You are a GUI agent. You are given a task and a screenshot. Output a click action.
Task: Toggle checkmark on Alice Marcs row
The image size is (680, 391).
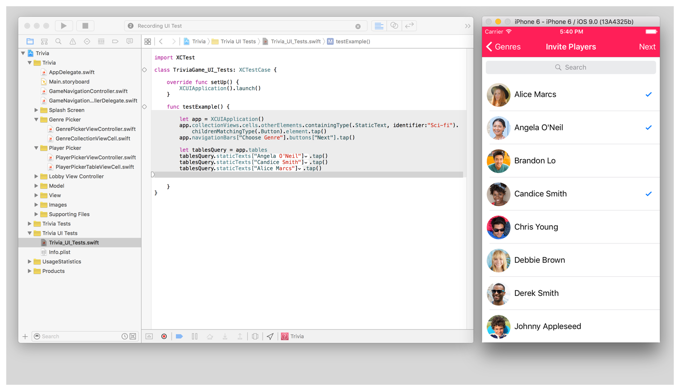[571, 94]
